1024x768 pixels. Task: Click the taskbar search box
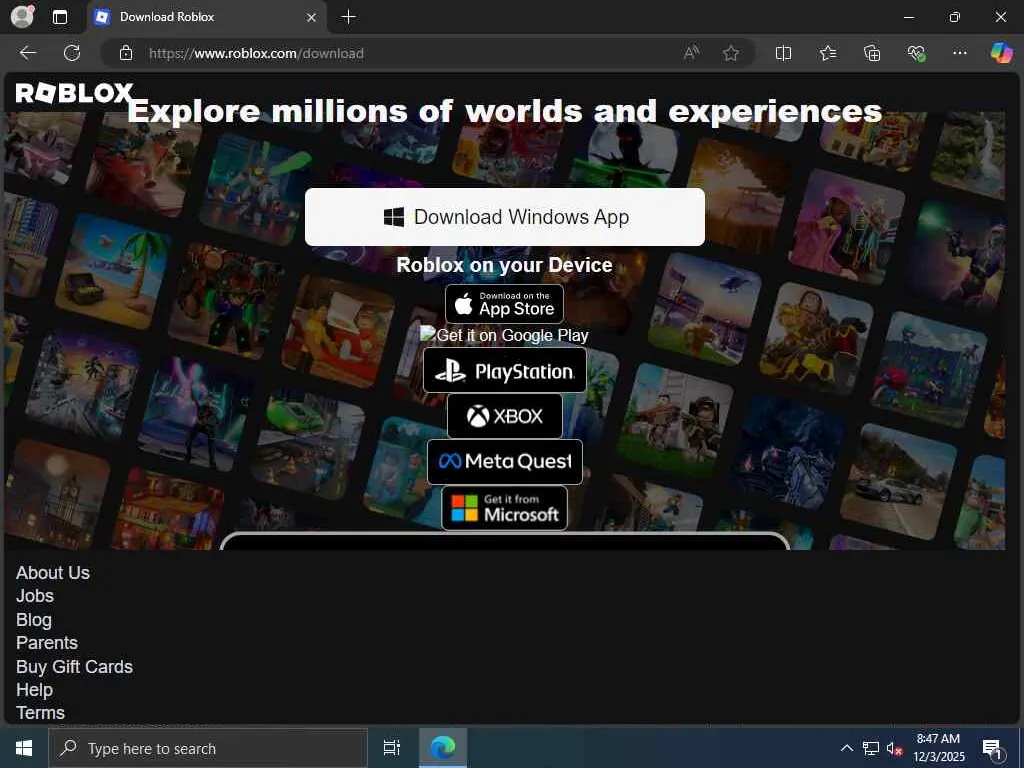(208, 748)
